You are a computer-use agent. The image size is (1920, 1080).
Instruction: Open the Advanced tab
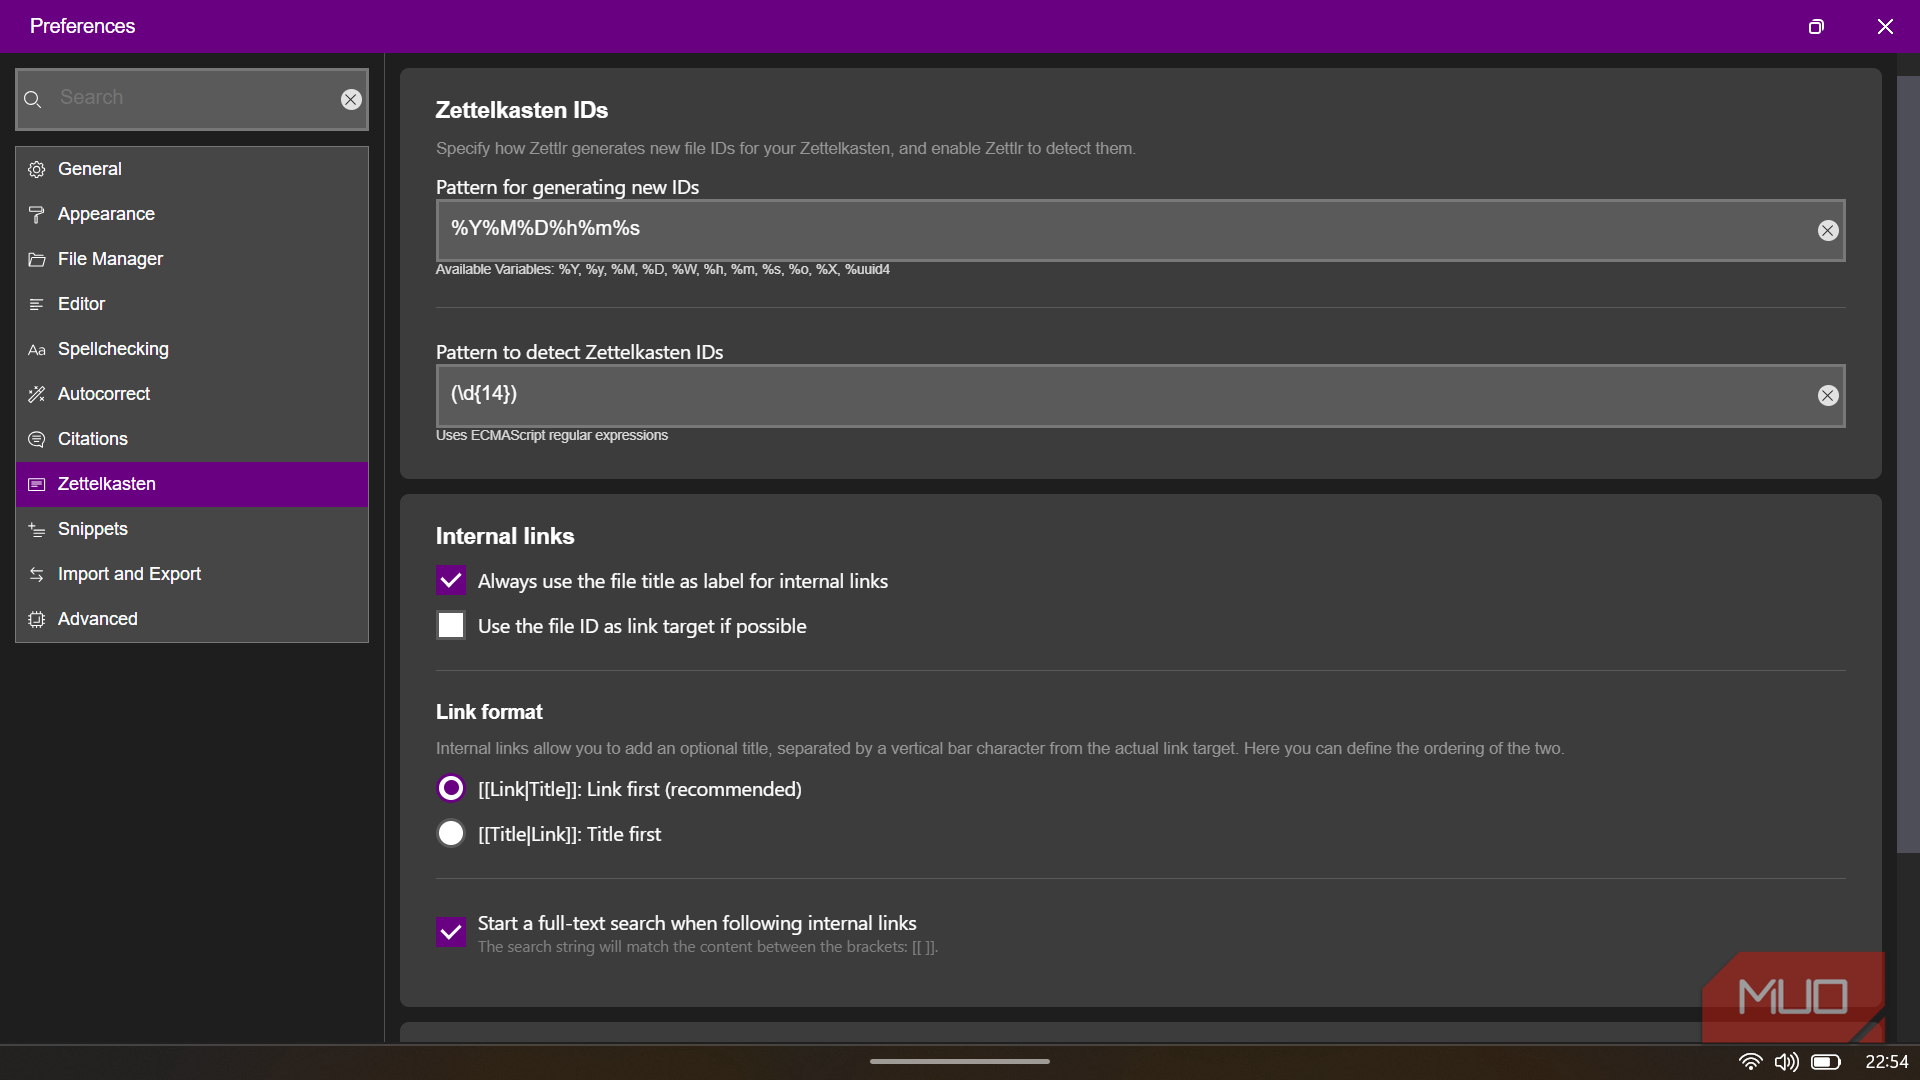[192, 620]
